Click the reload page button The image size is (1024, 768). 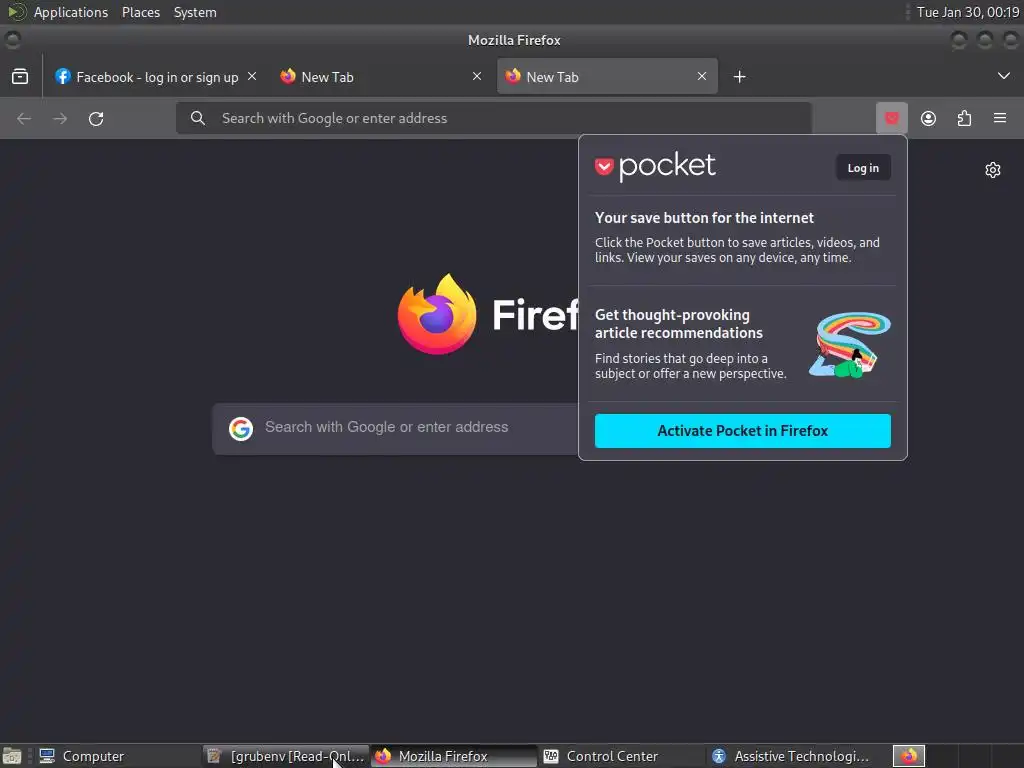click(x=96, y=118)
